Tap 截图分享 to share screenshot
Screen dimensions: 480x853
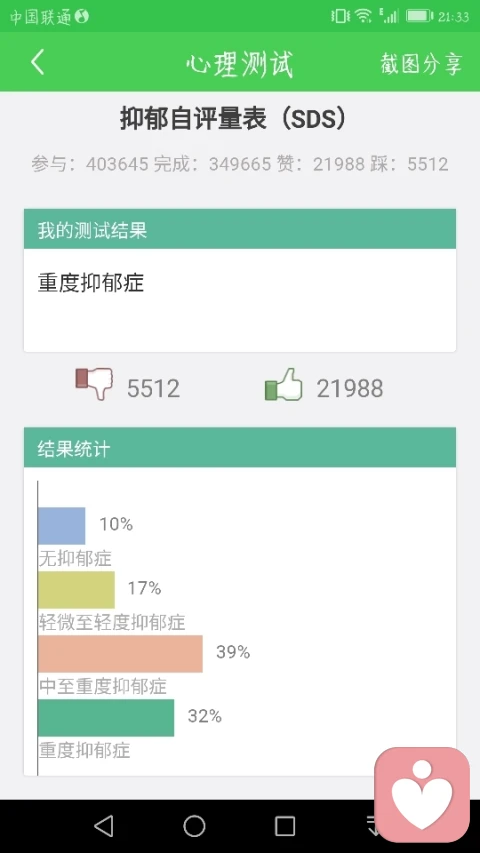(x=421, y=64)
